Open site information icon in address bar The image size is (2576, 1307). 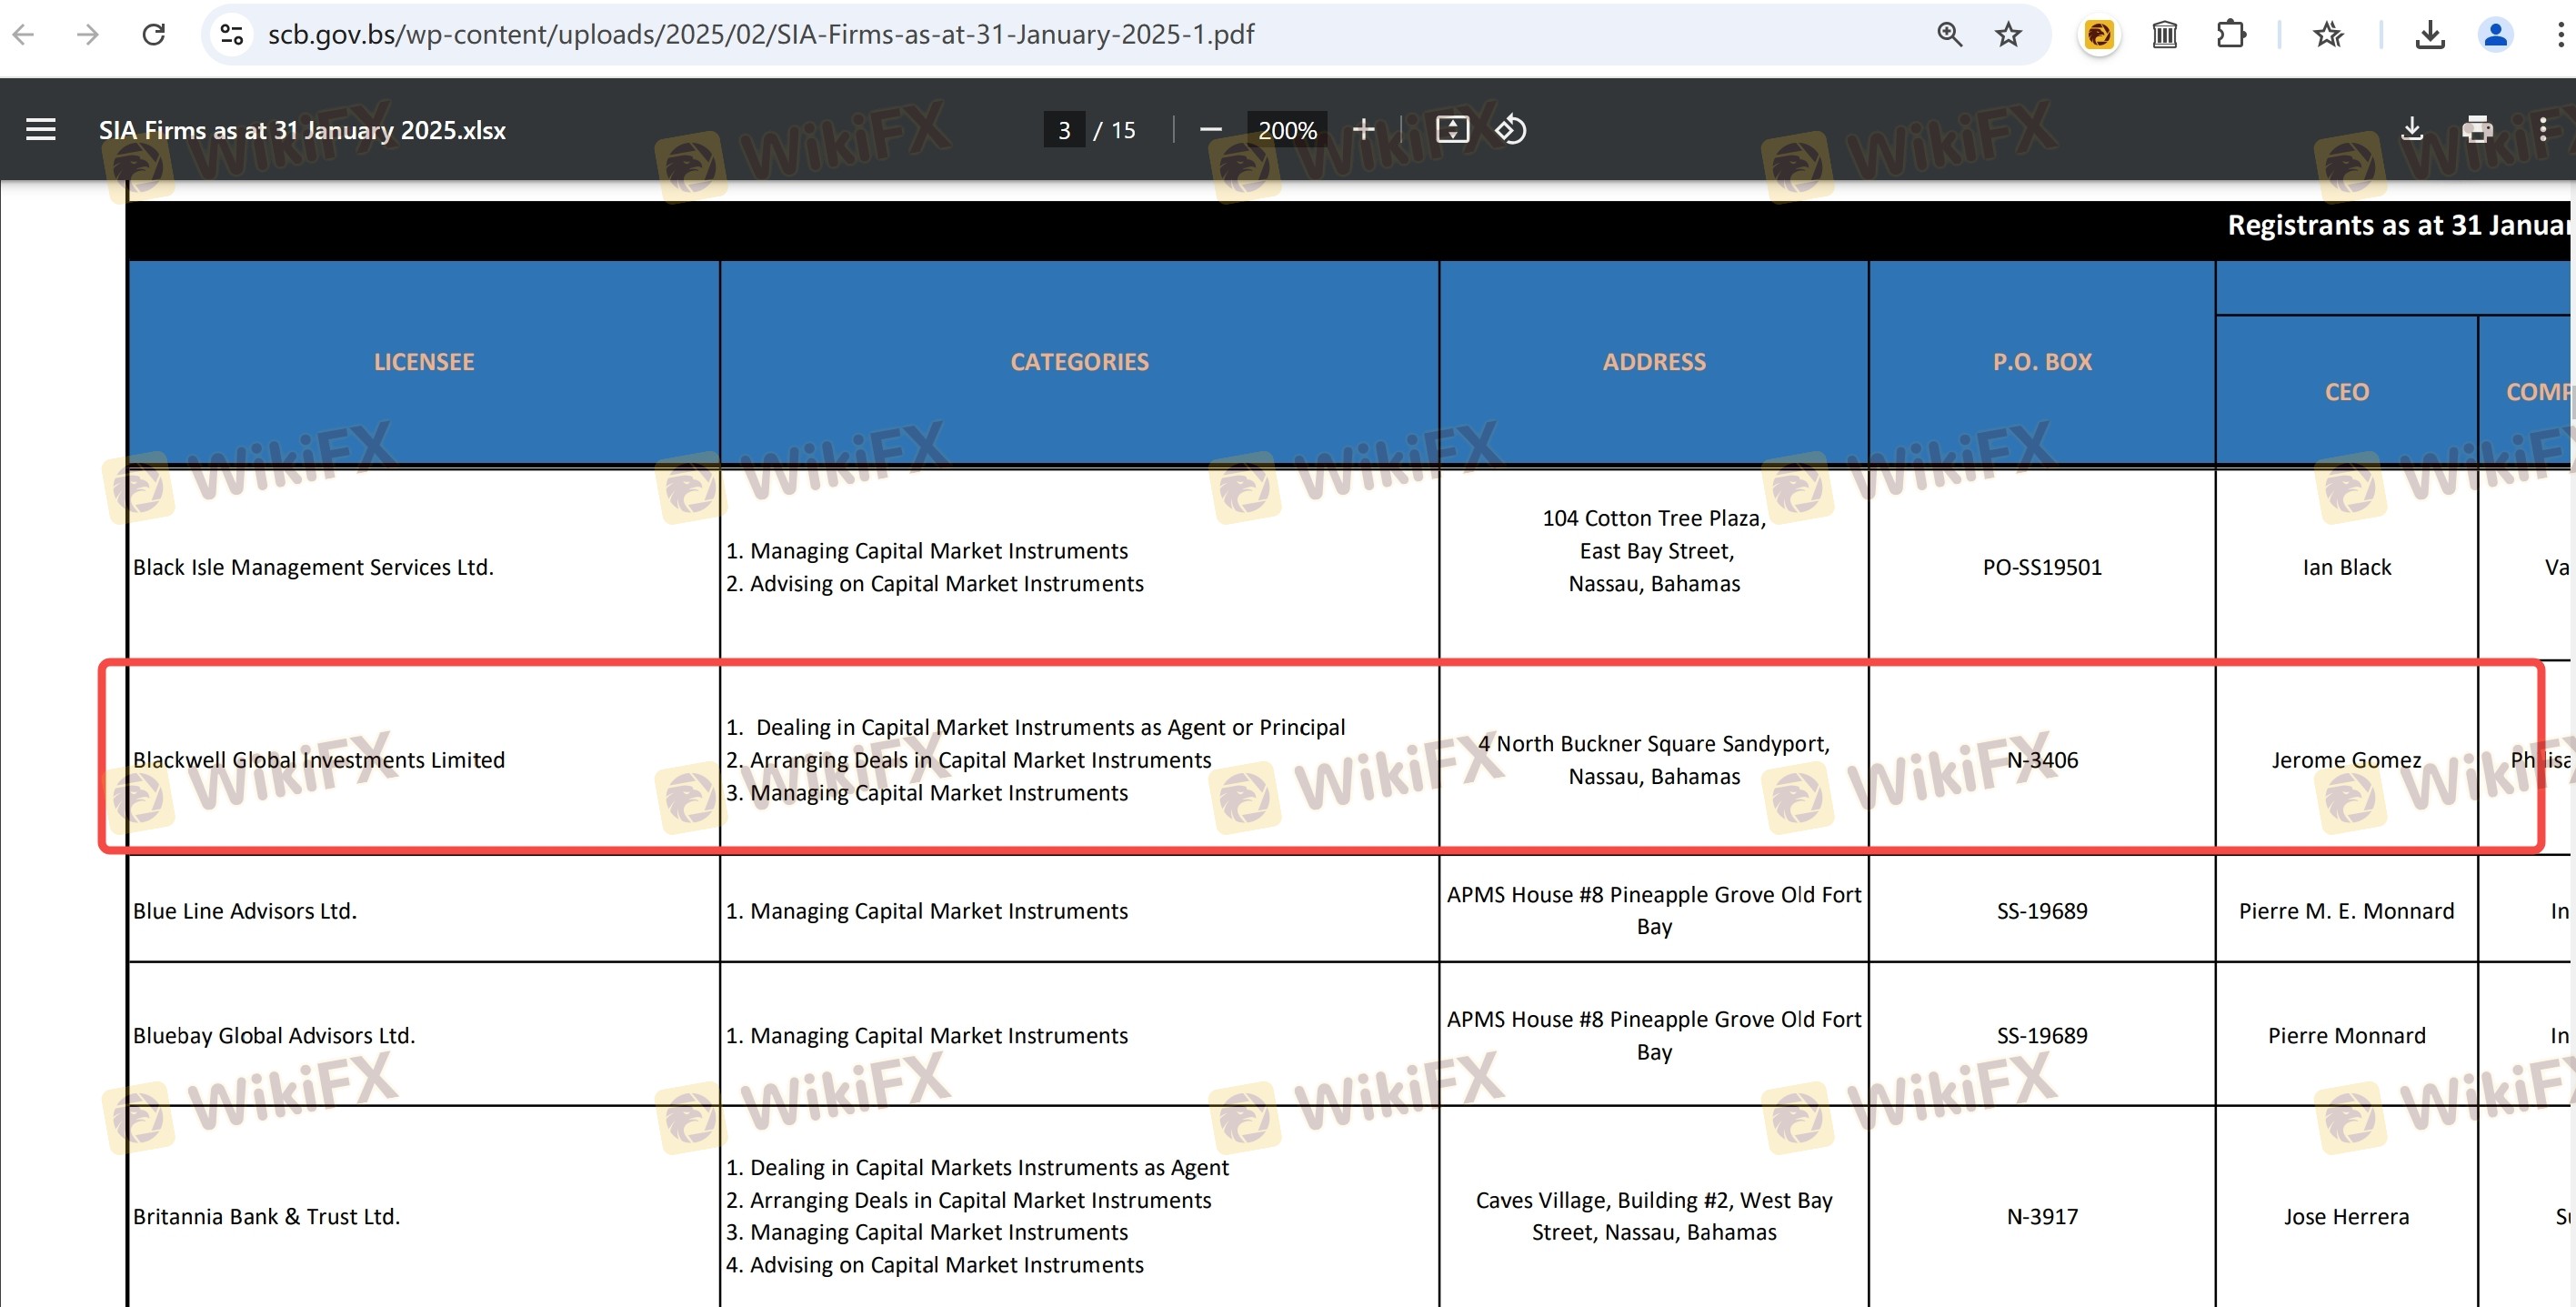pos(231,34)
